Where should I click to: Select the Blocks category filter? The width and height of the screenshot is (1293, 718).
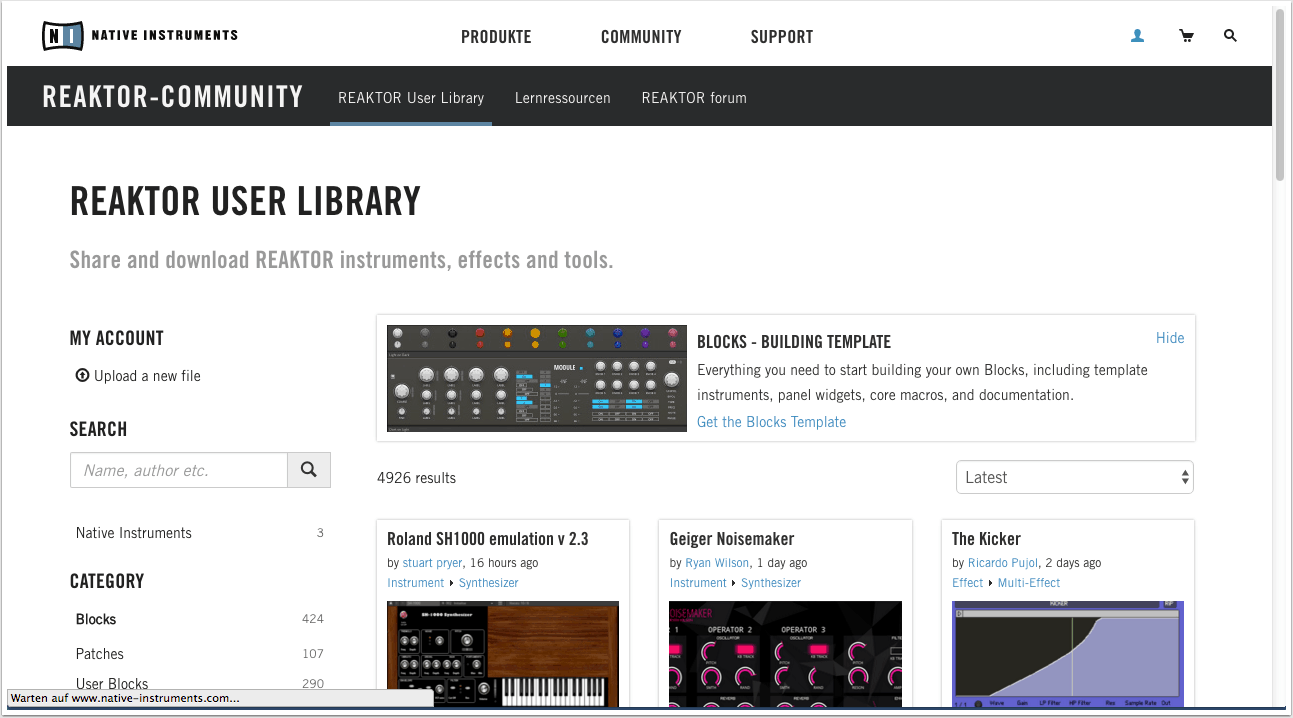tap(96, 619)
